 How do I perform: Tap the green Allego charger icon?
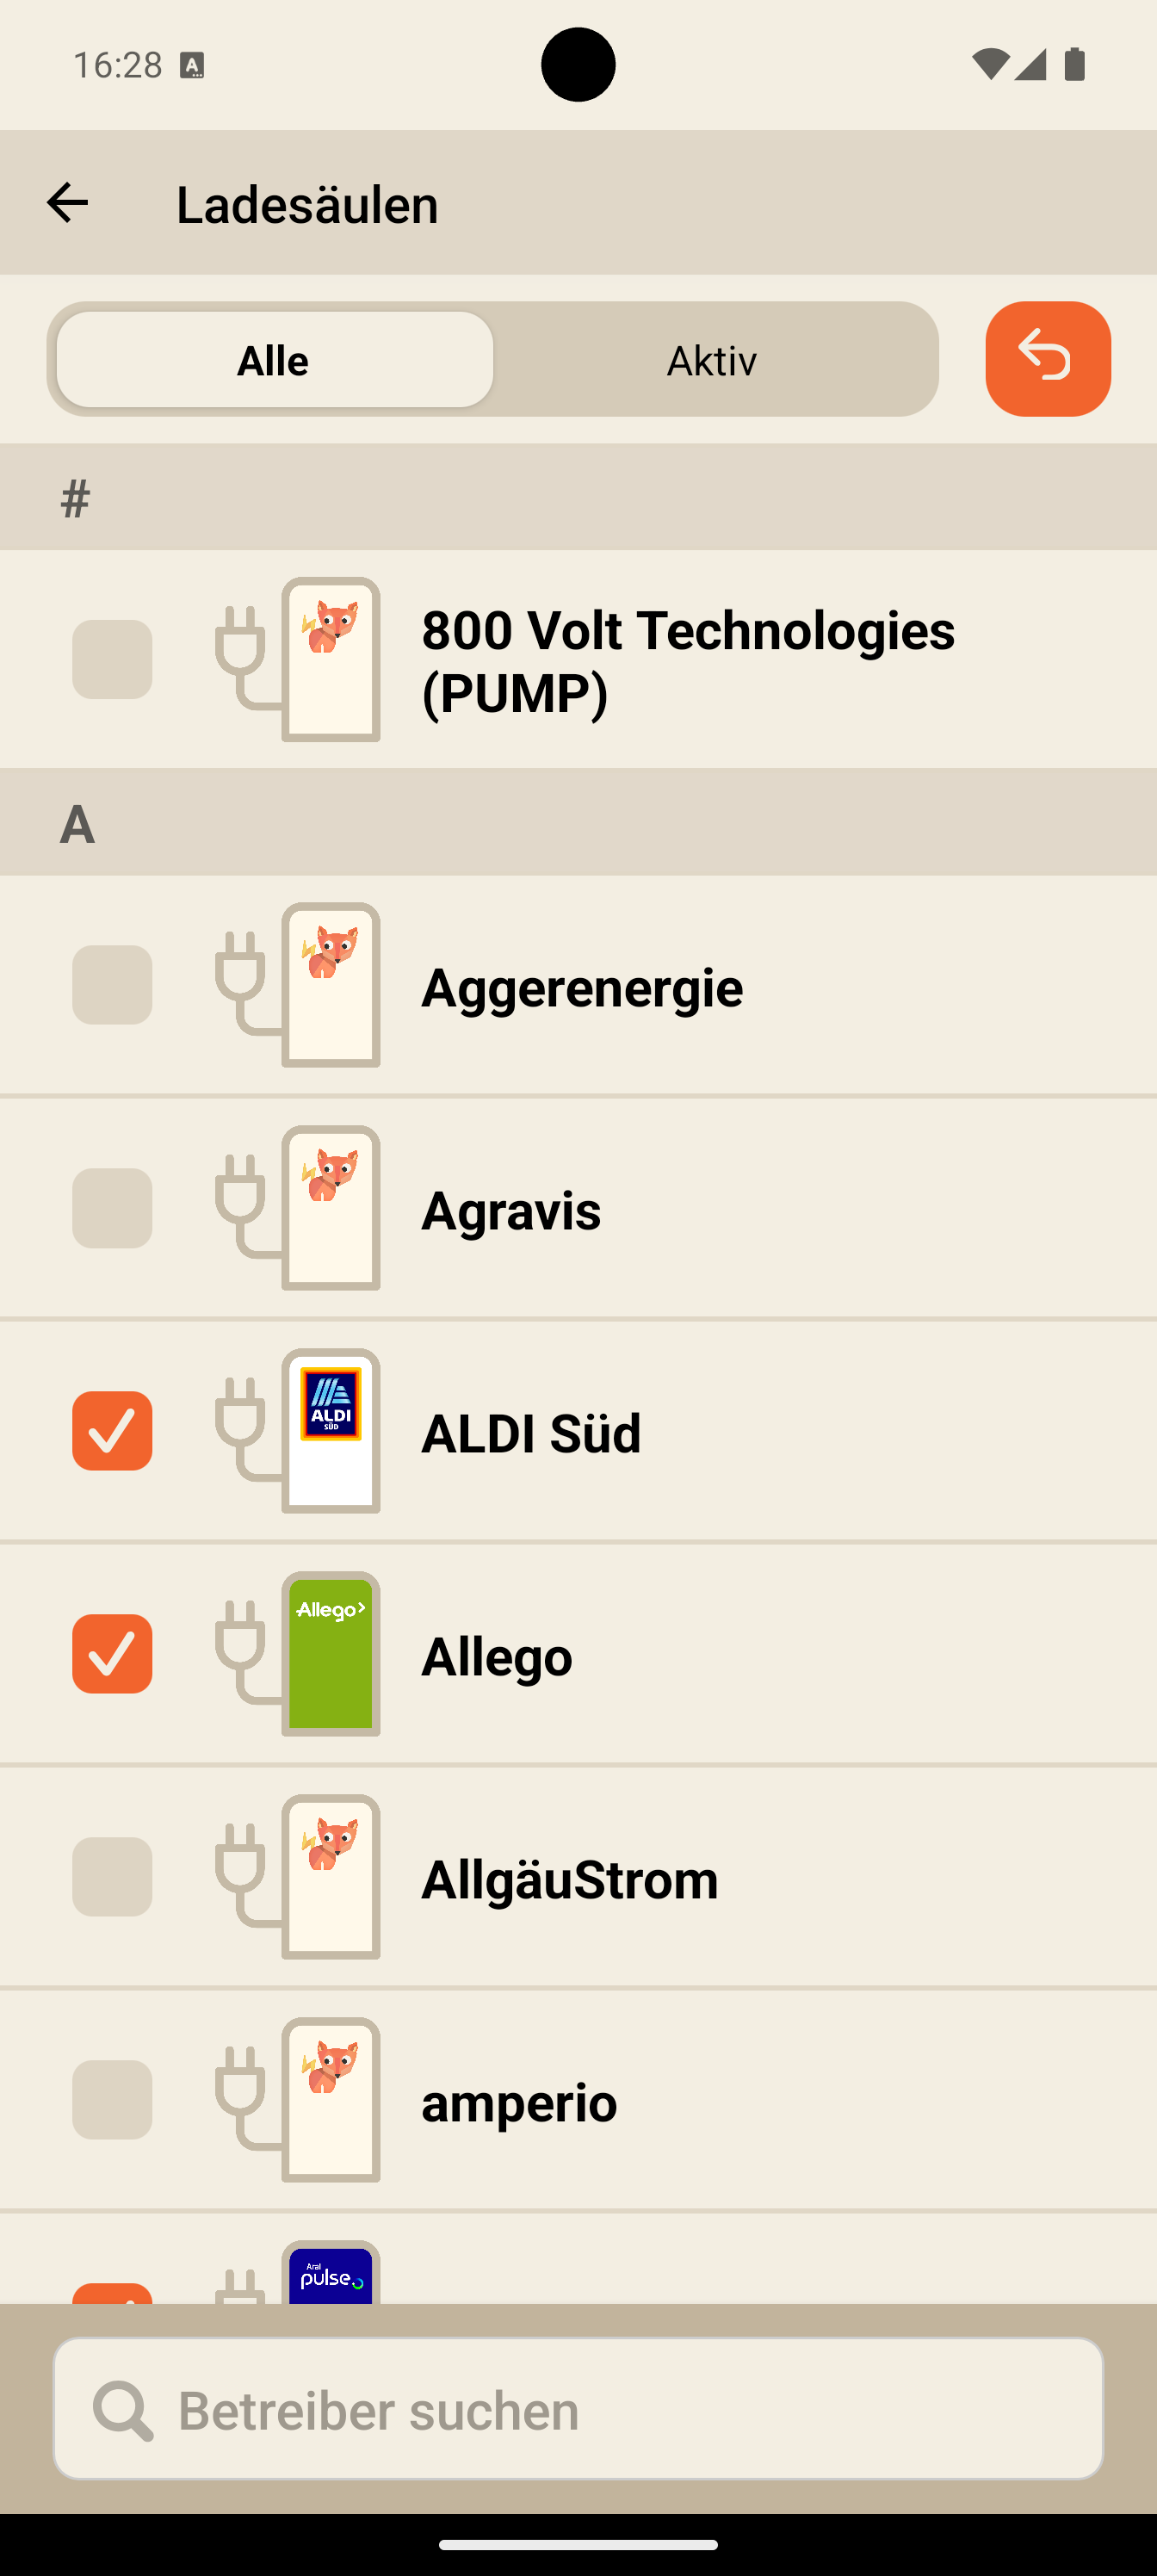click(330, 1653)
